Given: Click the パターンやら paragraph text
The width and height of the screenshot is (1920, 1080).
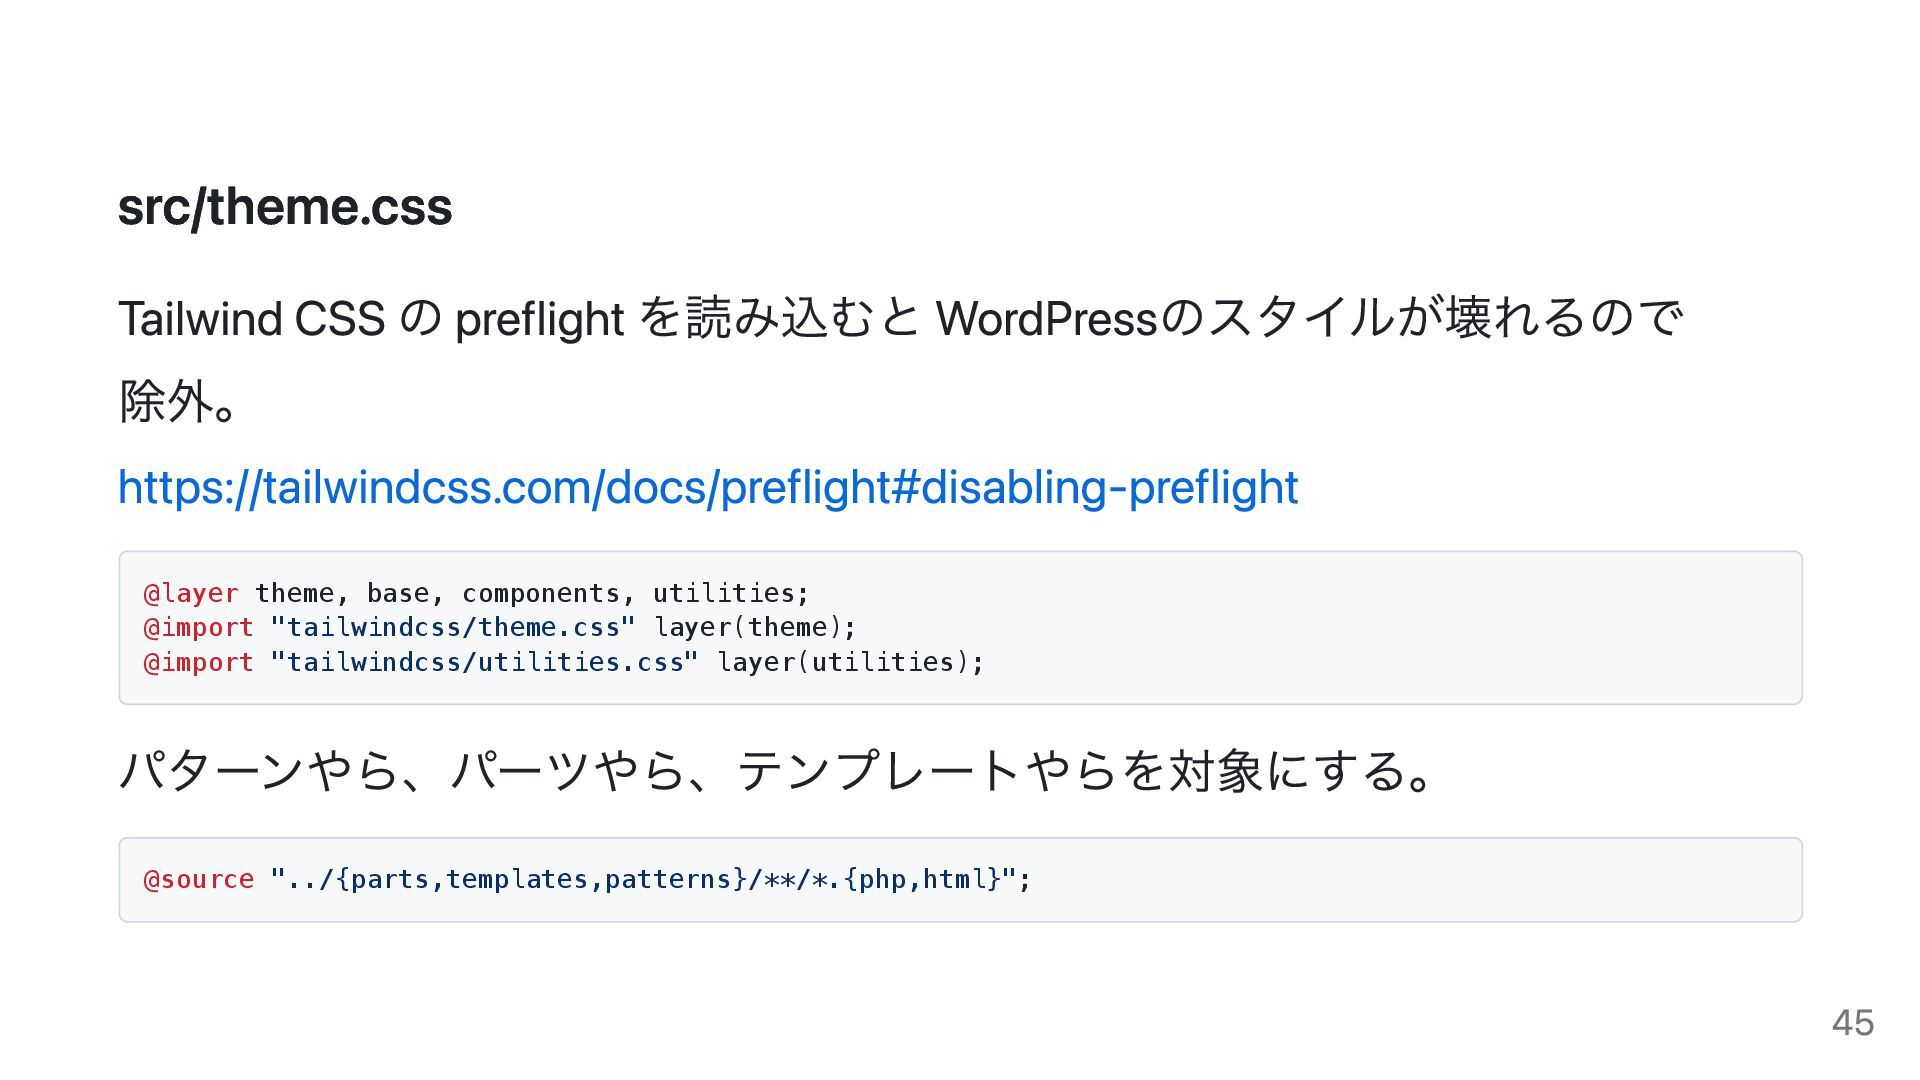Looking at the screenshot, I should point(776,771).
